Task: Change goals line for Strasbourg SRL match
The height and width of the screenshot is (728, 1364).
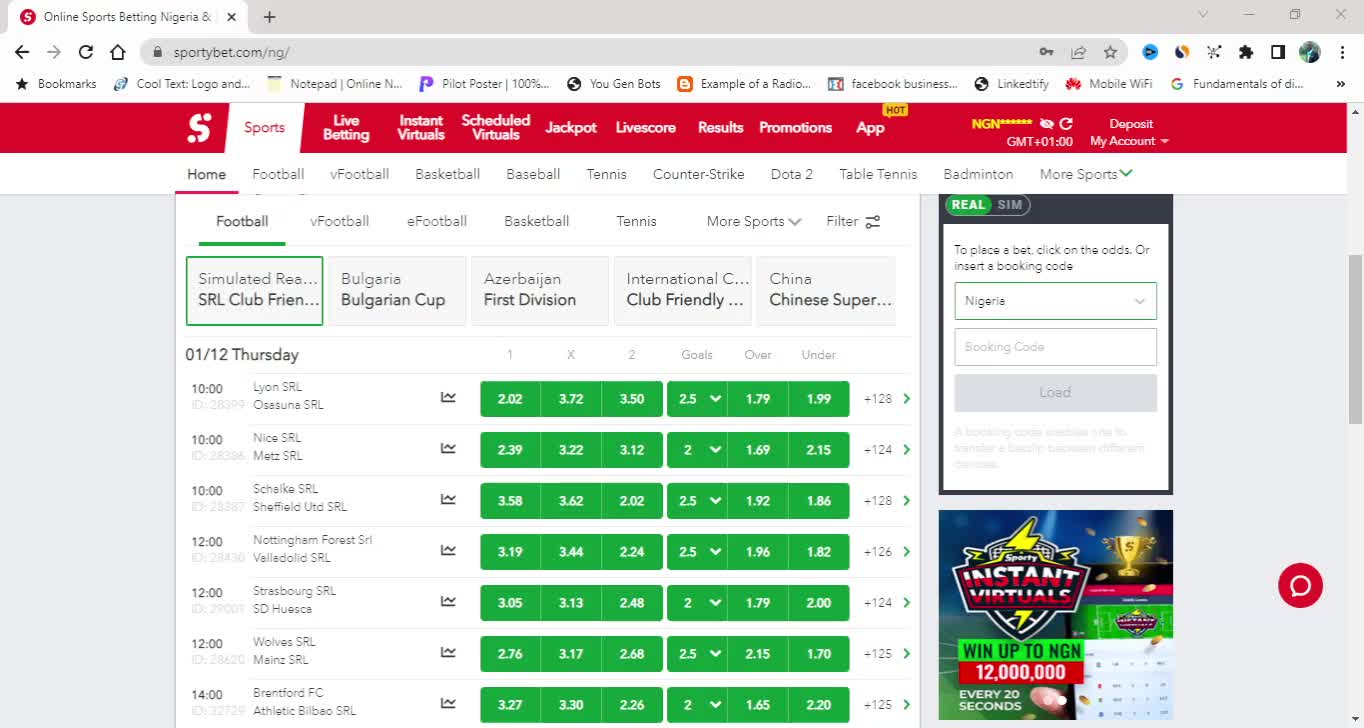Action: click(698, 602)
